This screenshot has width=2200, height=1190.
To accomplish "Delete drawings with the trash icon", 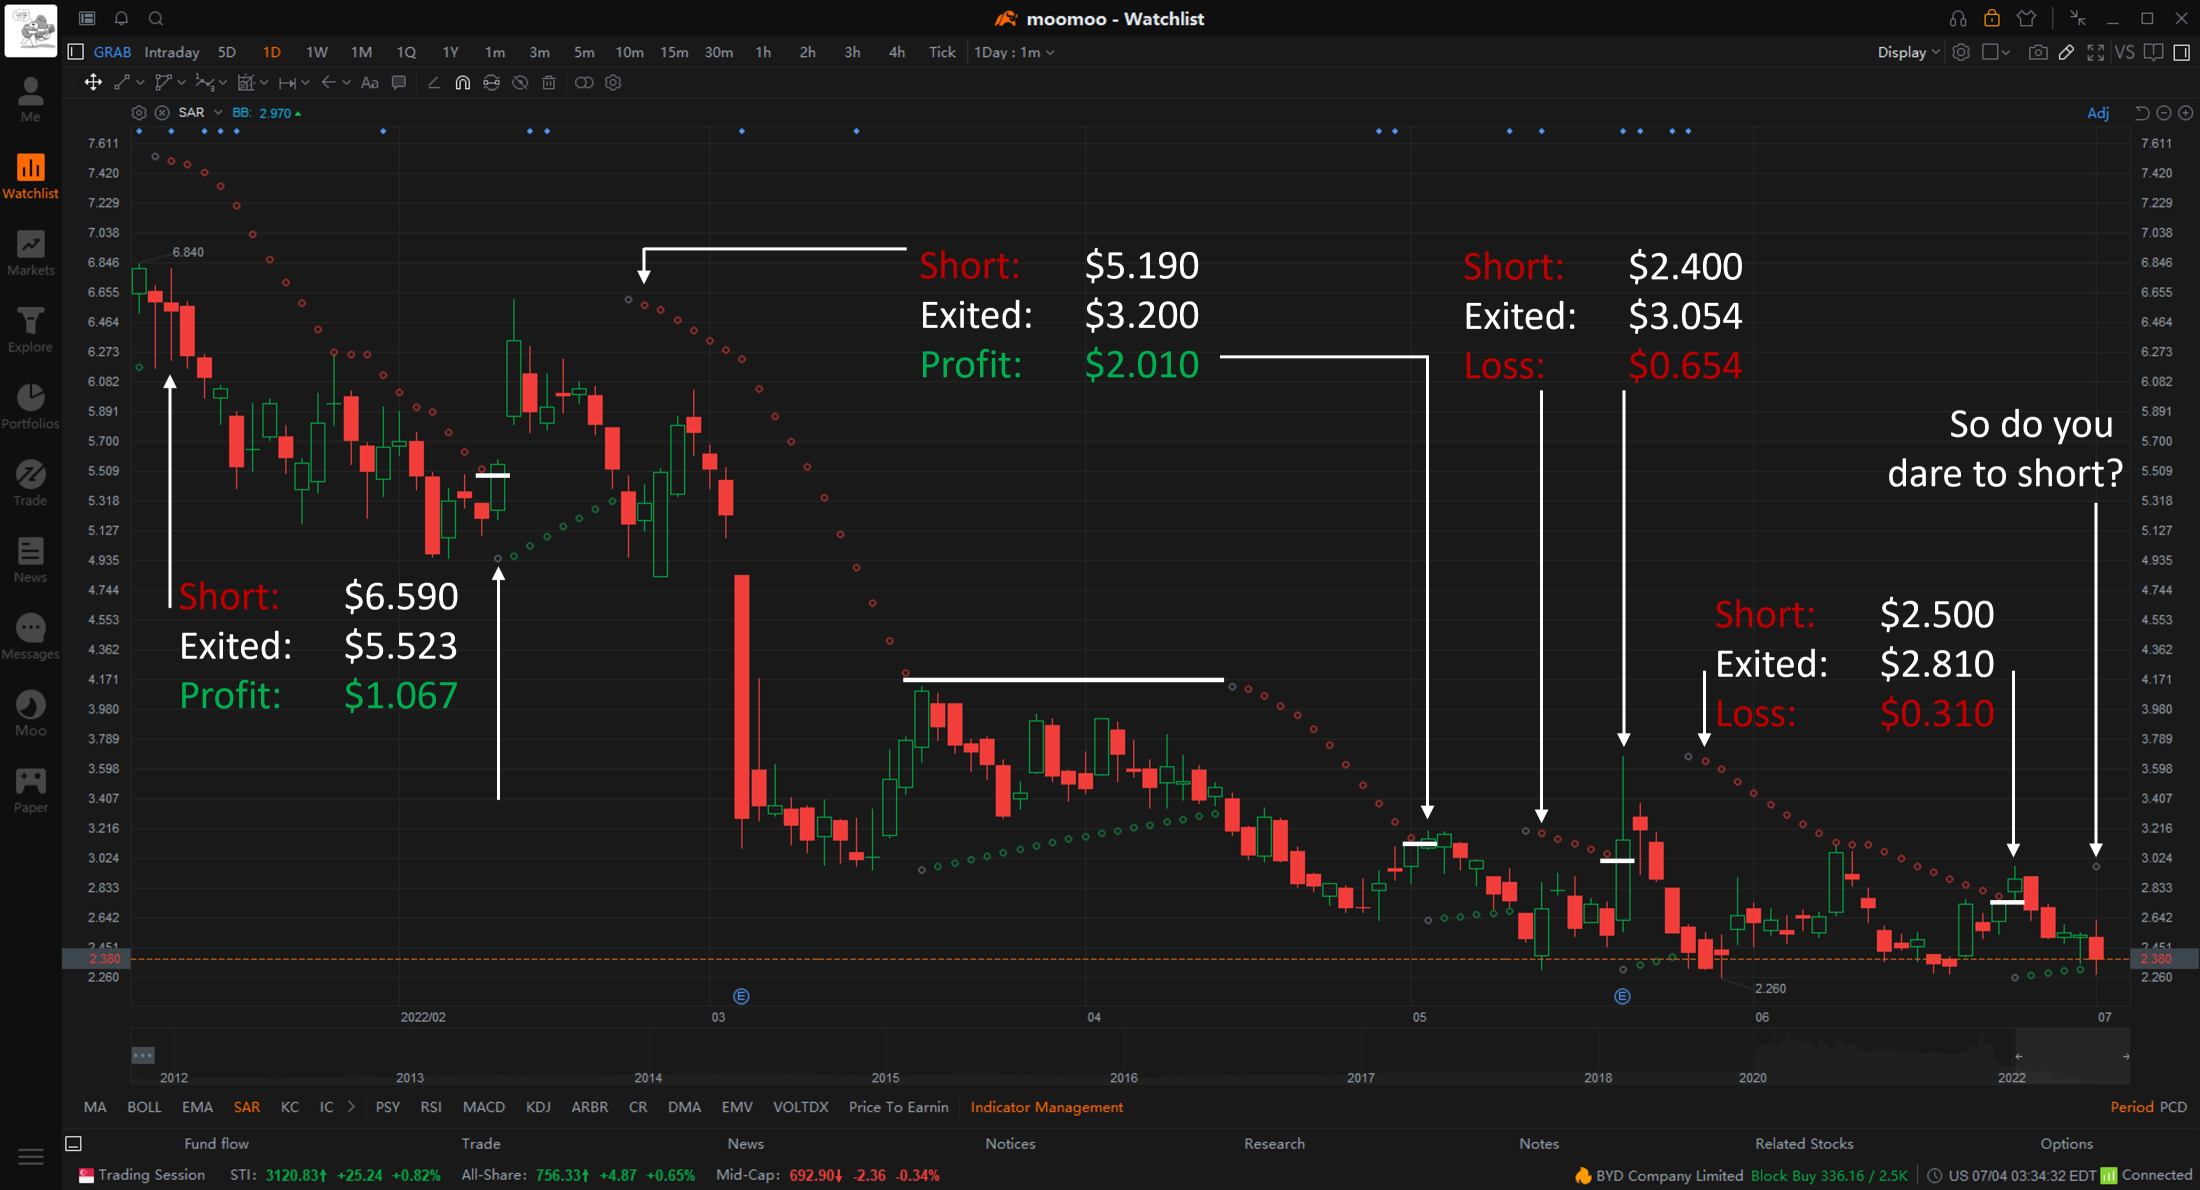I will click(x=549, y=83).
